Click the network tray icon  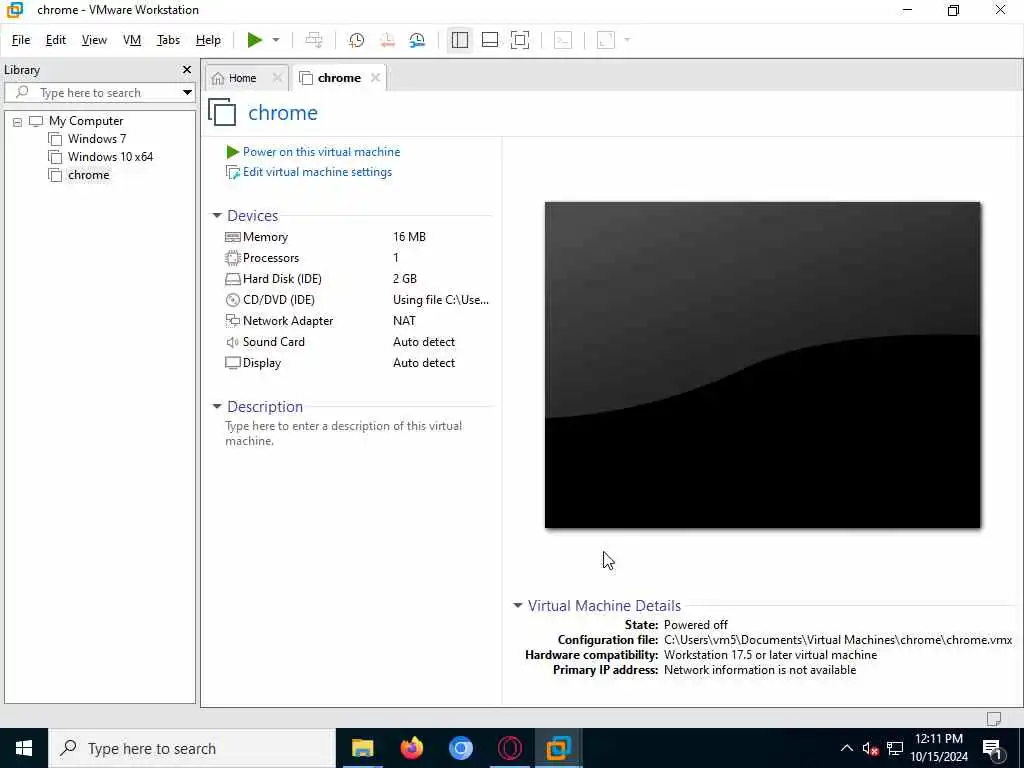pyautogui.click(x=895, y=748)
